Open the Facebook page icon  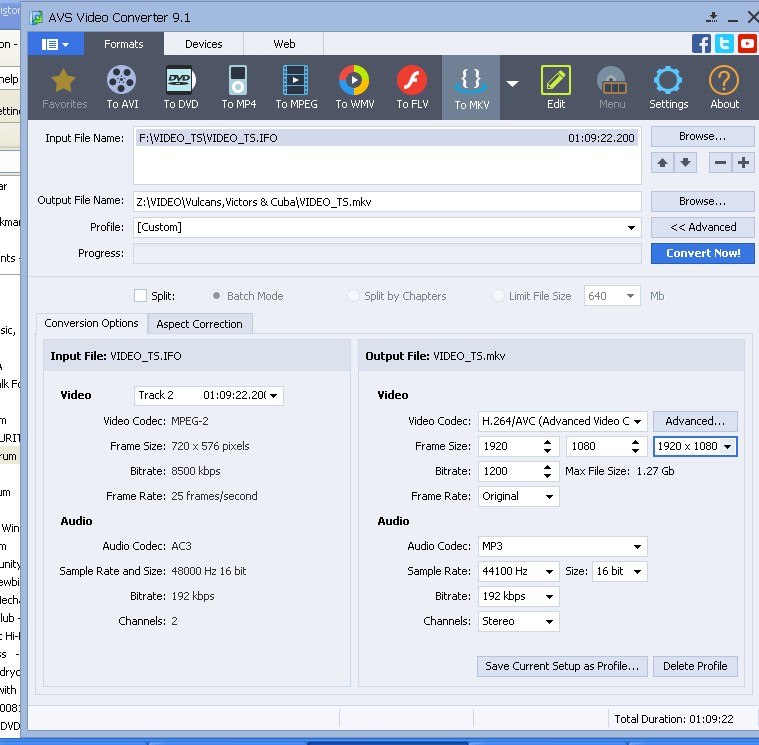701,44
